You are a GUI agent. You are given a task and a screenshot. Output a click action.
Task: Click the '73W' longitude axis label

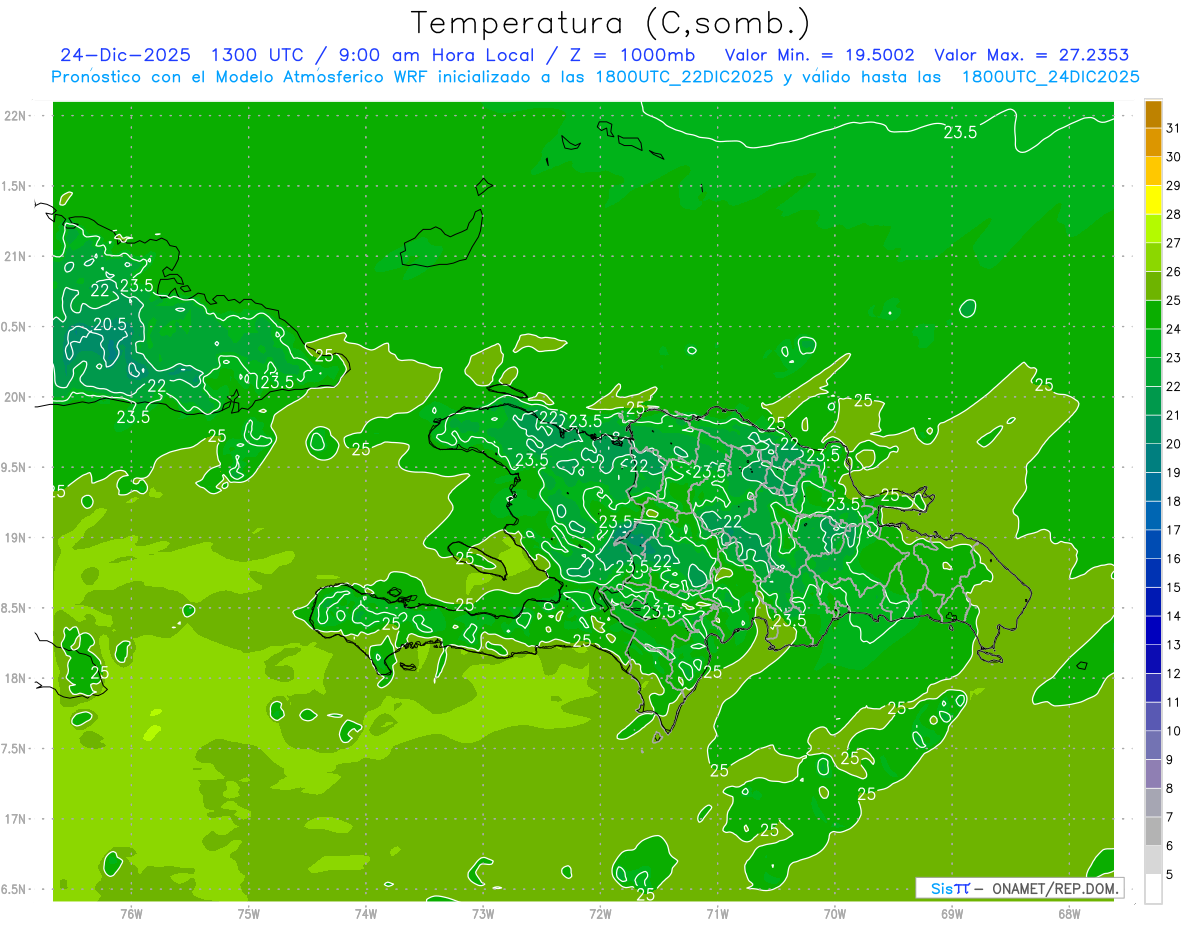click(483, 913)
